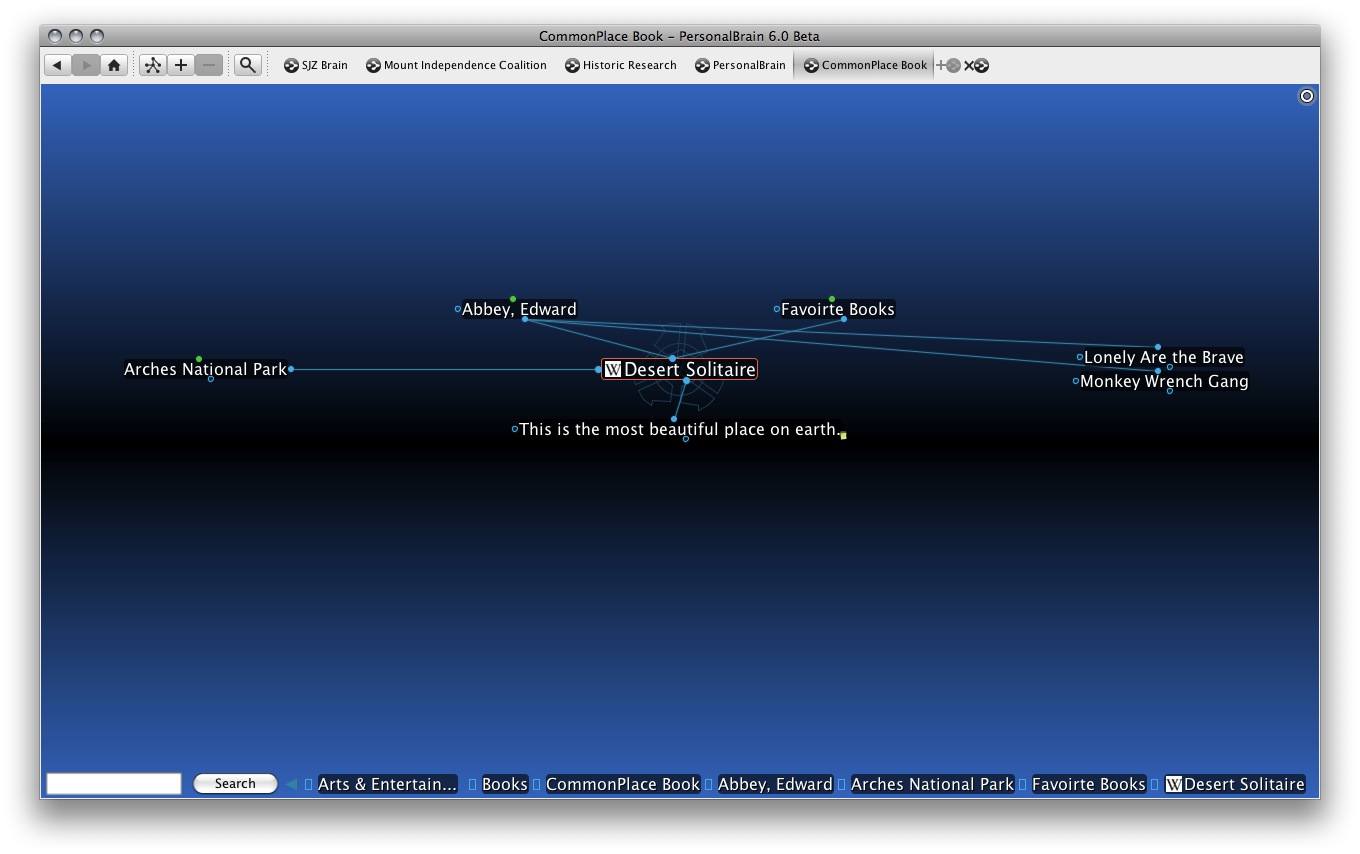Click the child gate below Monkey Wrench Gang

point(1169,391)
